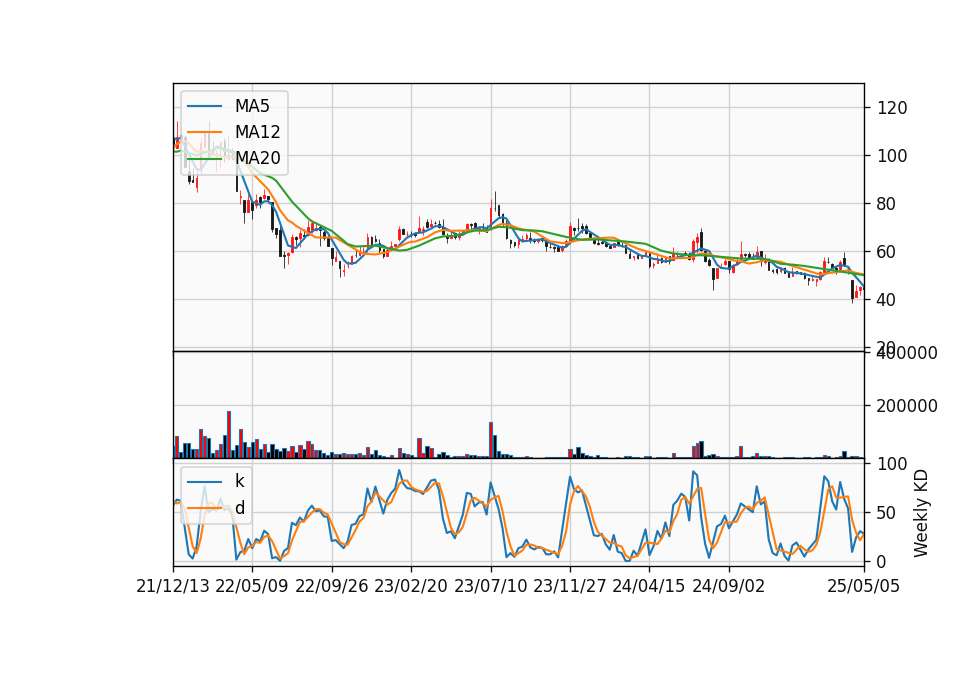Viewport: 960px width, 690px height.
Task: Click the 22/05/09 date label
Action: tap(252, 587)
